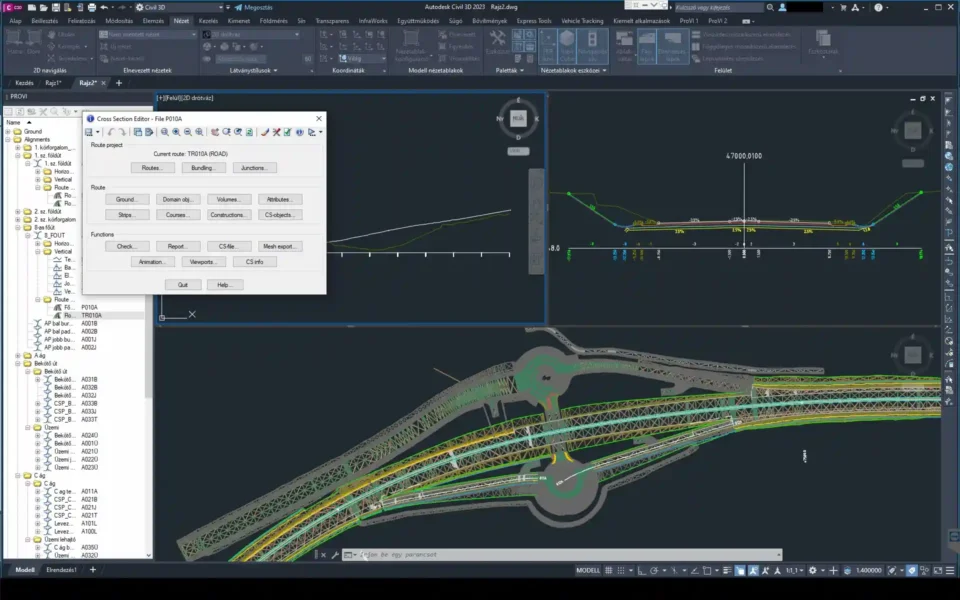This screenshot has height=600, width=960.
Task: Click the save icon in Cross Section Editor toolbar
Action: click(89, 132)
